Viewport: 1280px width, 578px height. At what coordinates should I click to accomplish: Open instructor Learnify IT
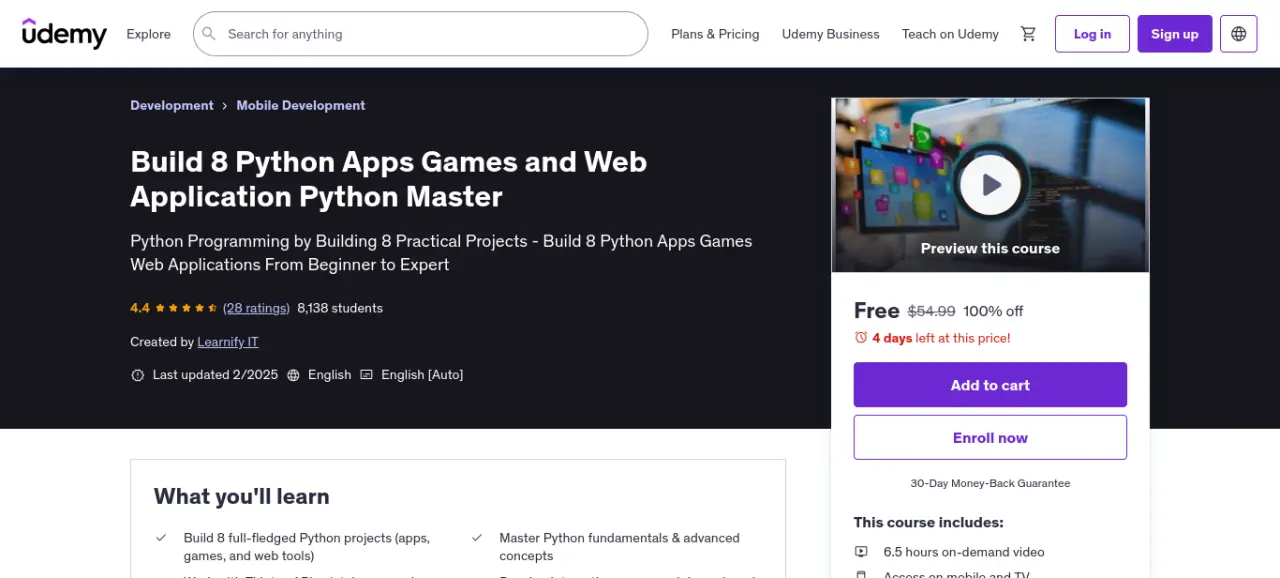click(228, 342)
